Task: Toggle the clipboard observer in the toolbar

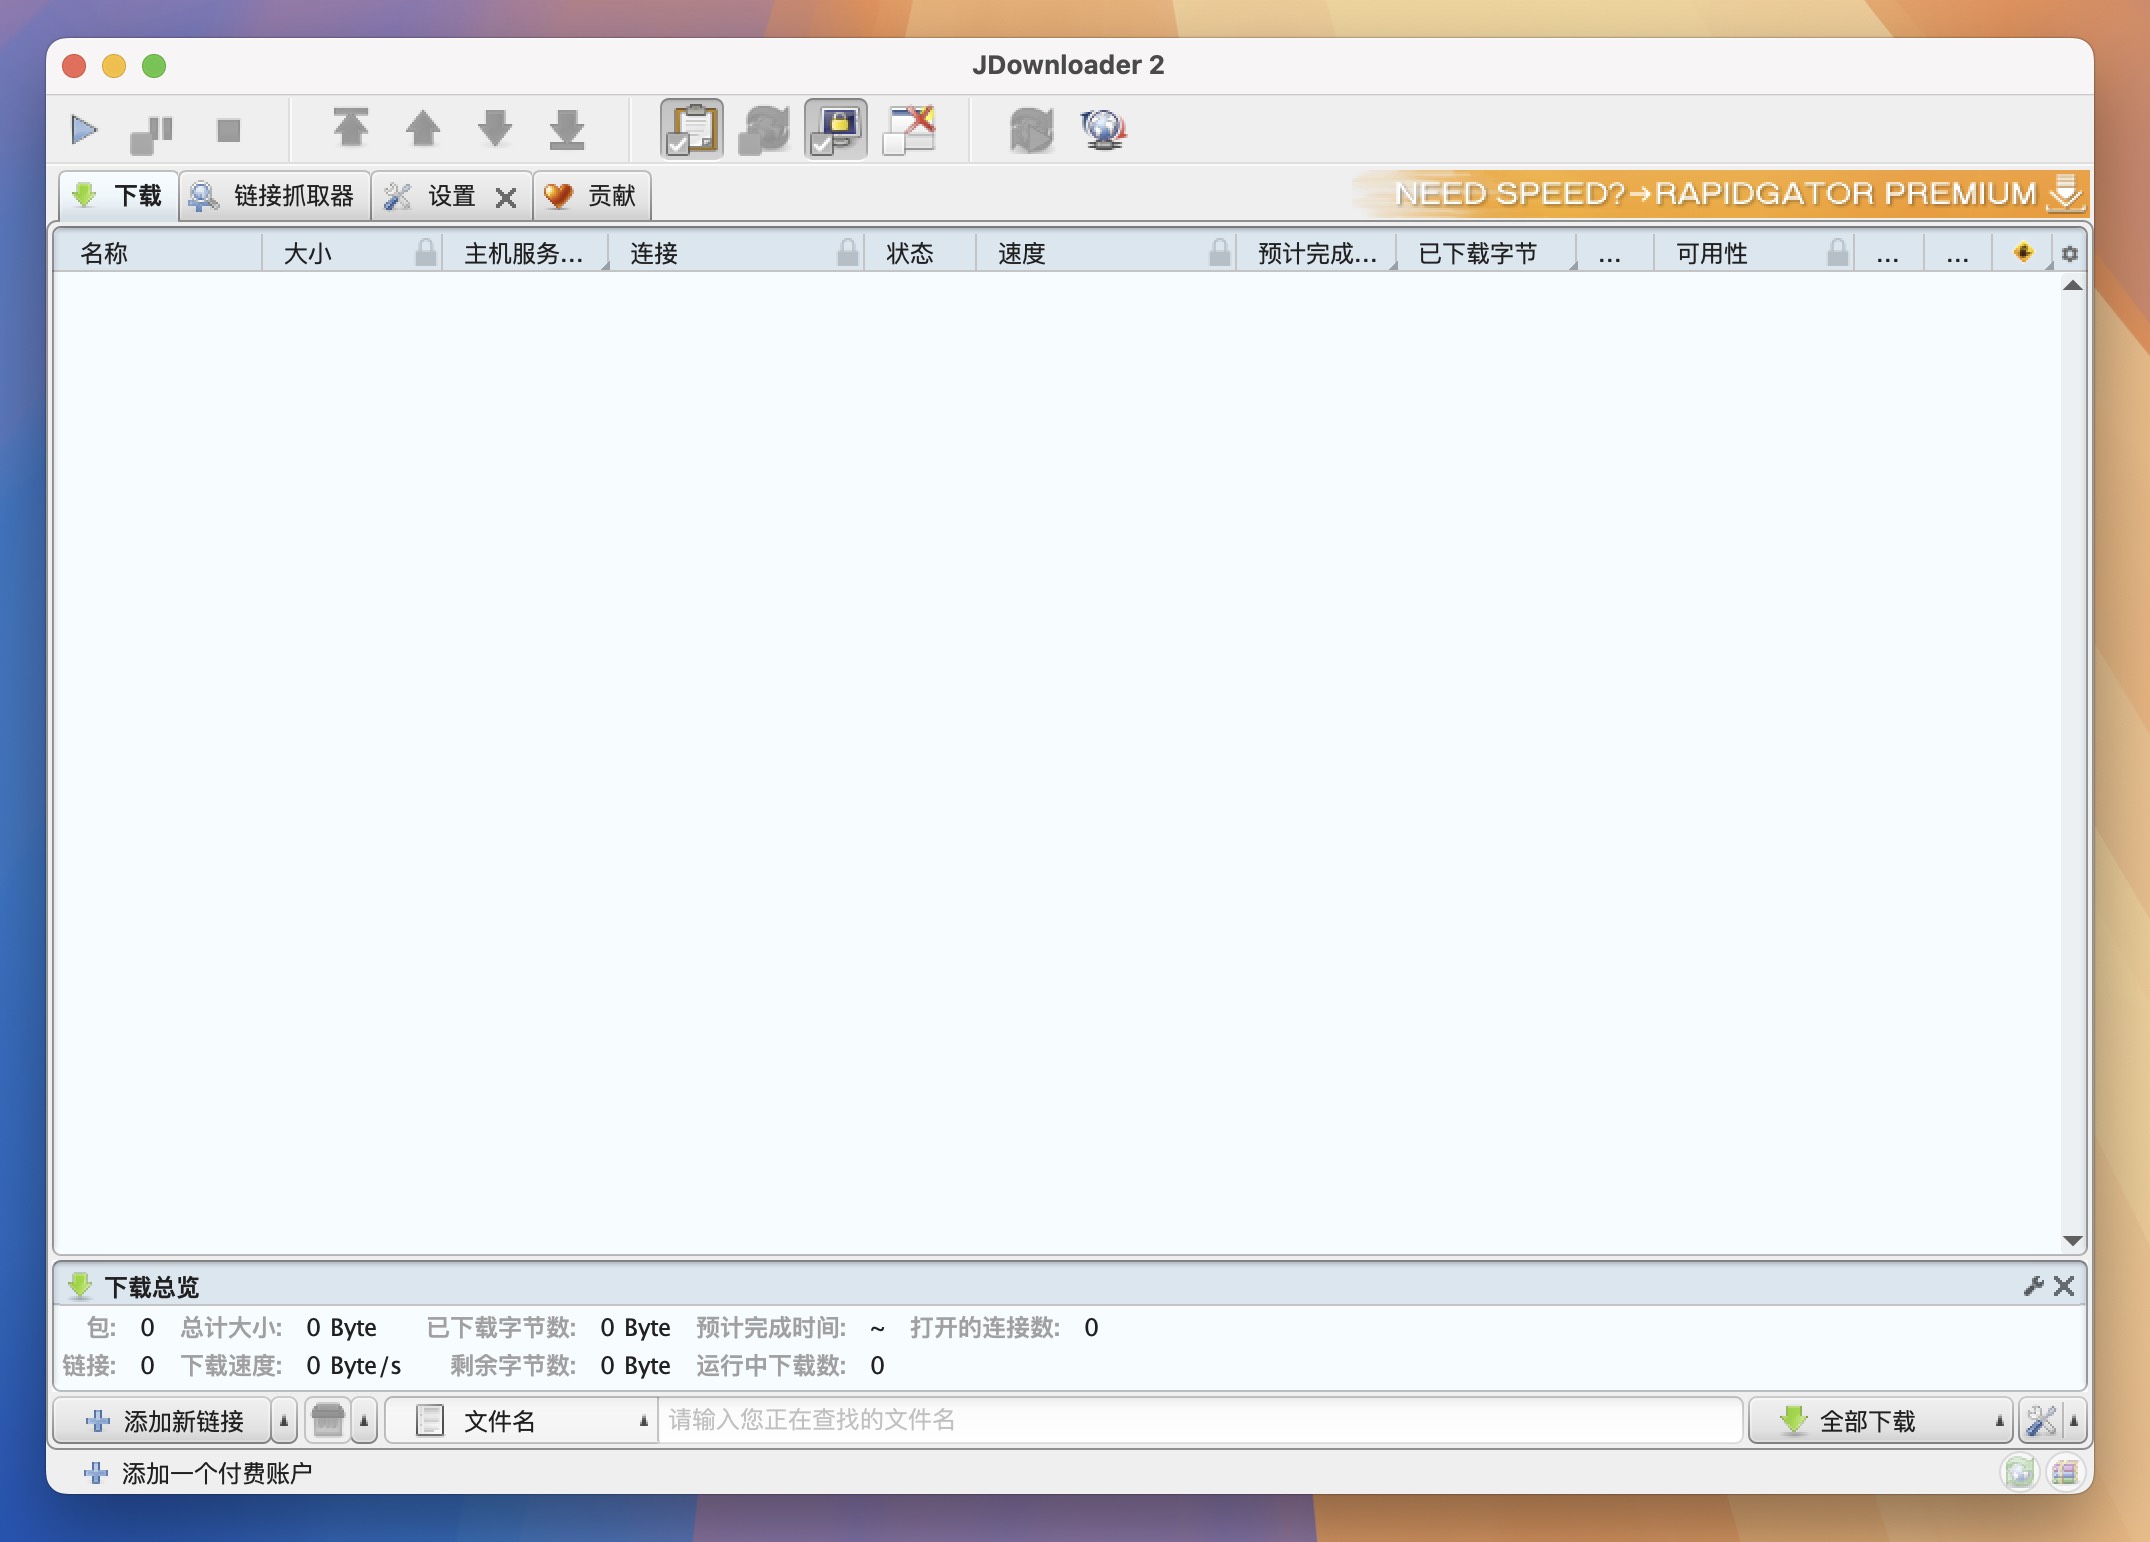Action: click(690, 129)
